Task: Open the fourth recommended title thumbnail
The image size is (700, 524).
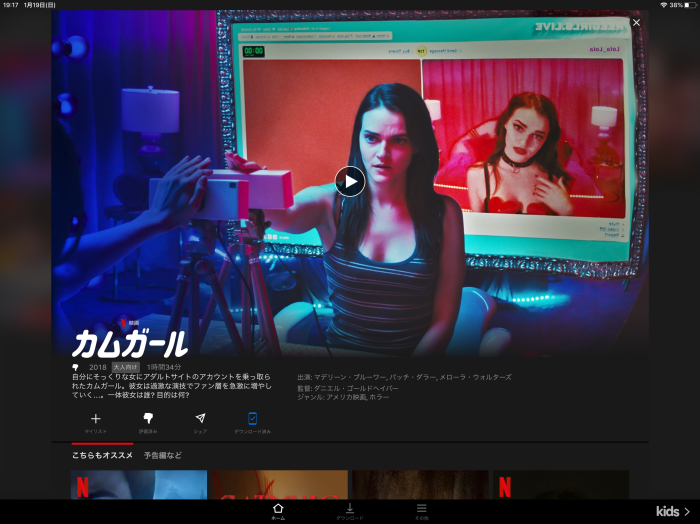Action: [561, 485]
